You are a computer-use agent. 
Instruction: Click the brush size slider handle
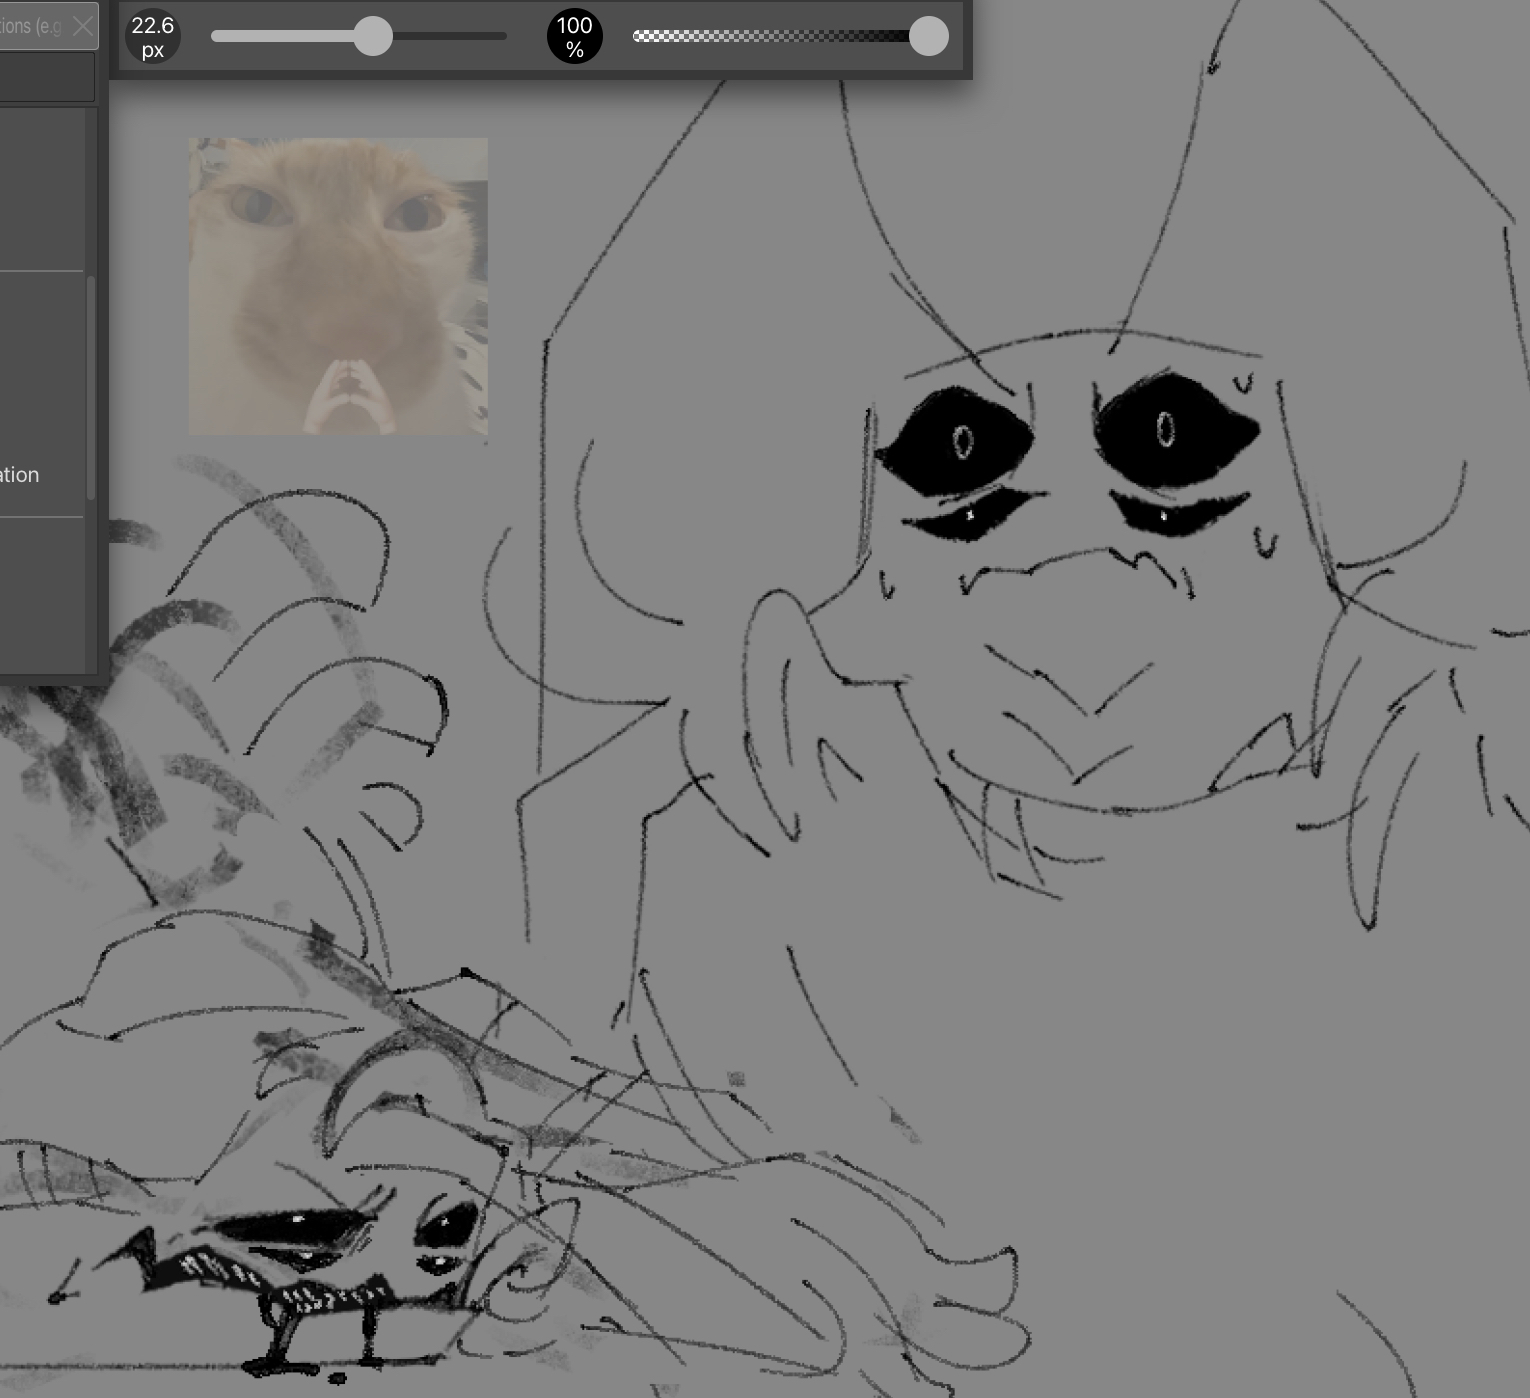[373, 36]
